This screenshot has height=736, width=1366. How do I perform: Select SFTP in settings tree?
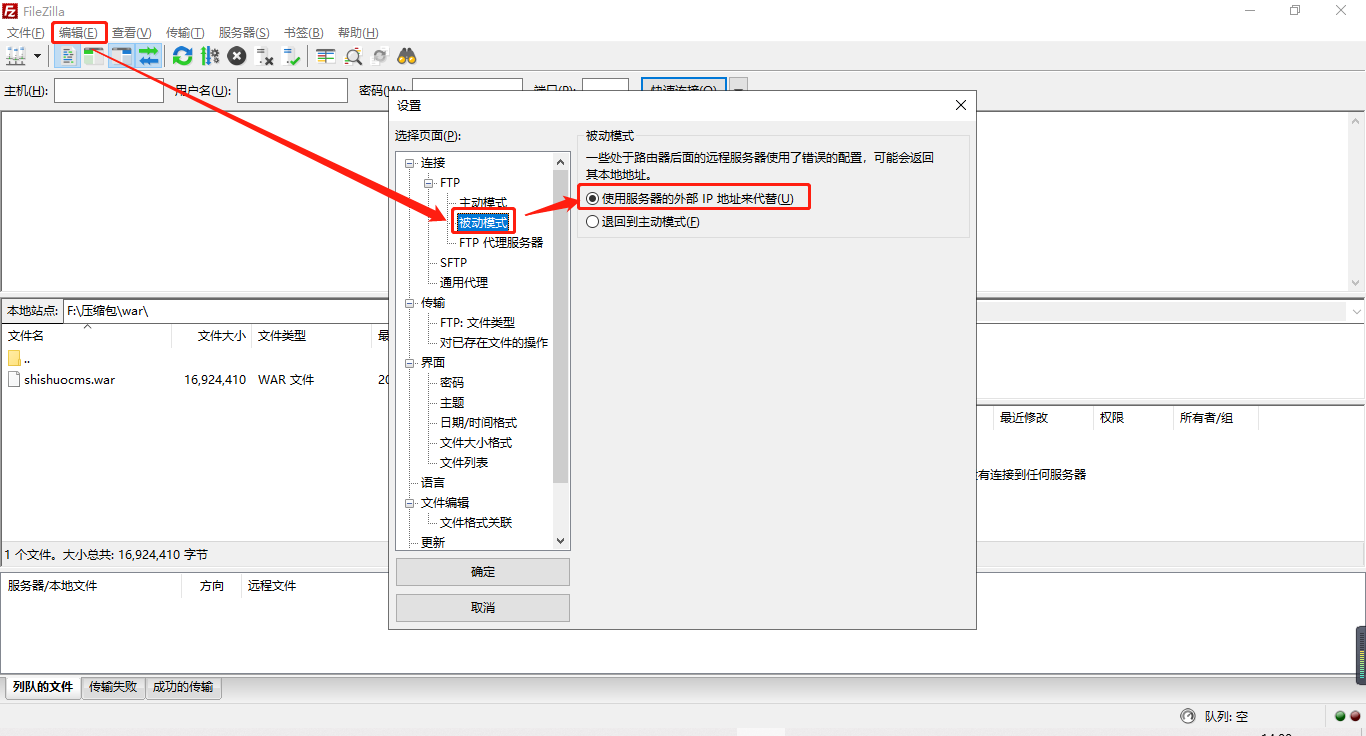[453, 262]
